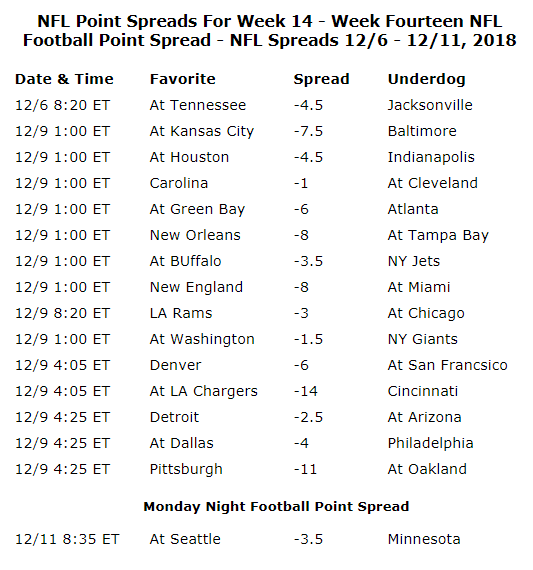
Task: Click the Spread column header
Action: (321, 79)
